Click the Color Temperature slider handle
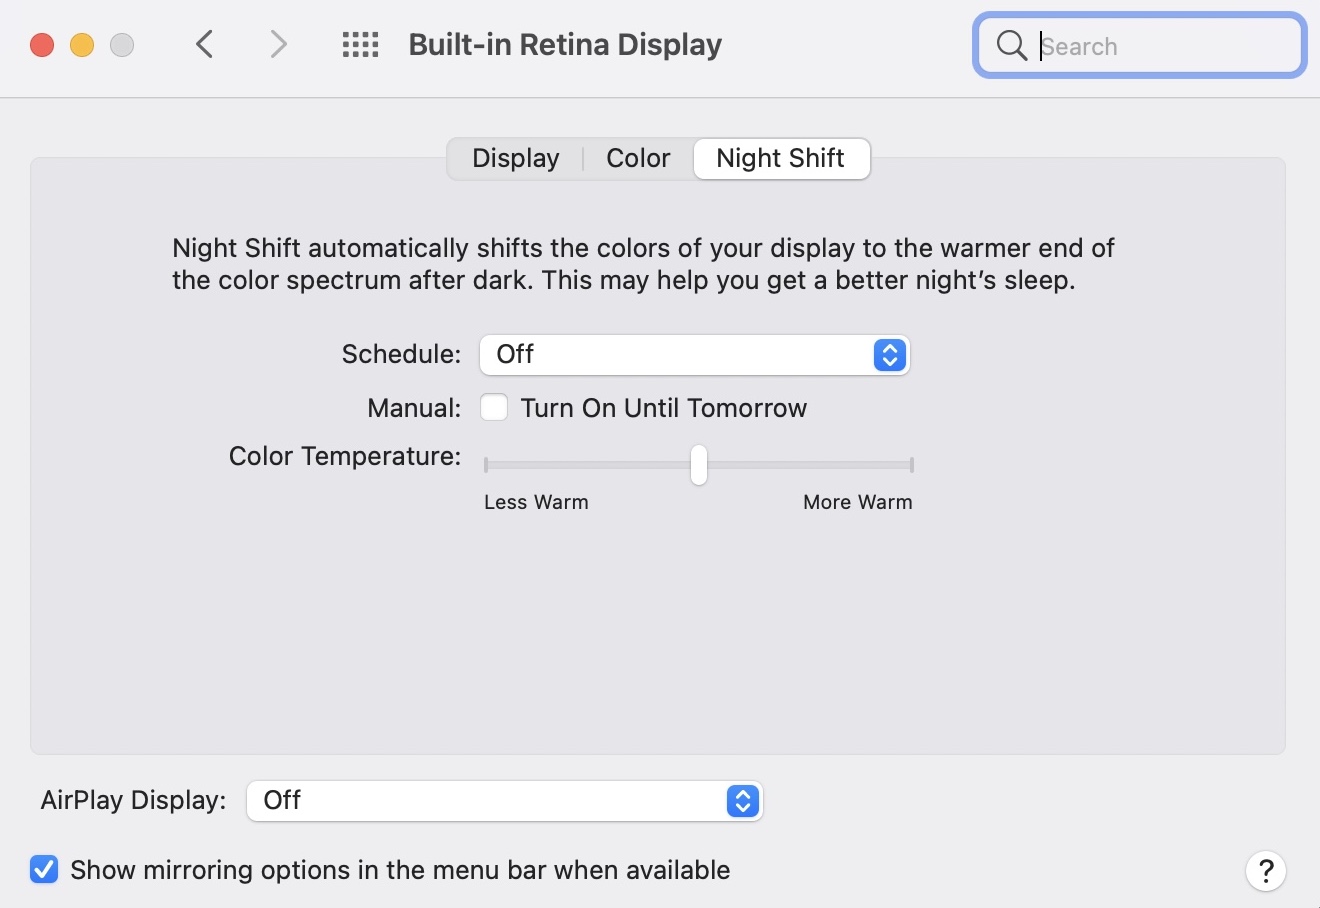The image size is (1320, 908). (699, 465)
